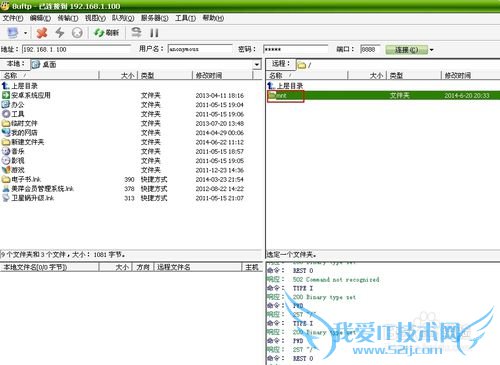Click date 2014-06-22 11:12 cell
Image resolution: width=500 pixels, height=365 pixels.
pos(220,142)
